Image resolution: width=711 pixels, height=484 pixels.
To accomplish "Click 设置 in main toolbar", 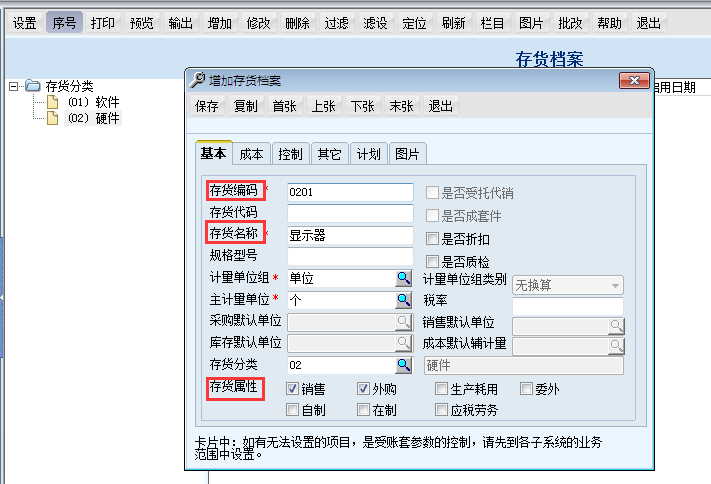I will point(24,23).
